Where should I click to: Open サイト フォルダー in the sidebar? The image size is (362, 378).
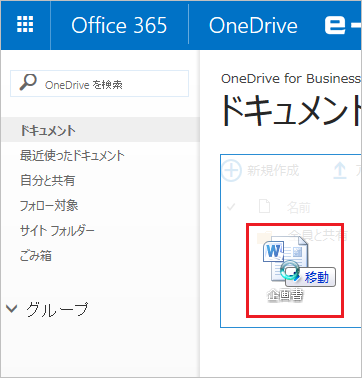(x=57, y=231)
